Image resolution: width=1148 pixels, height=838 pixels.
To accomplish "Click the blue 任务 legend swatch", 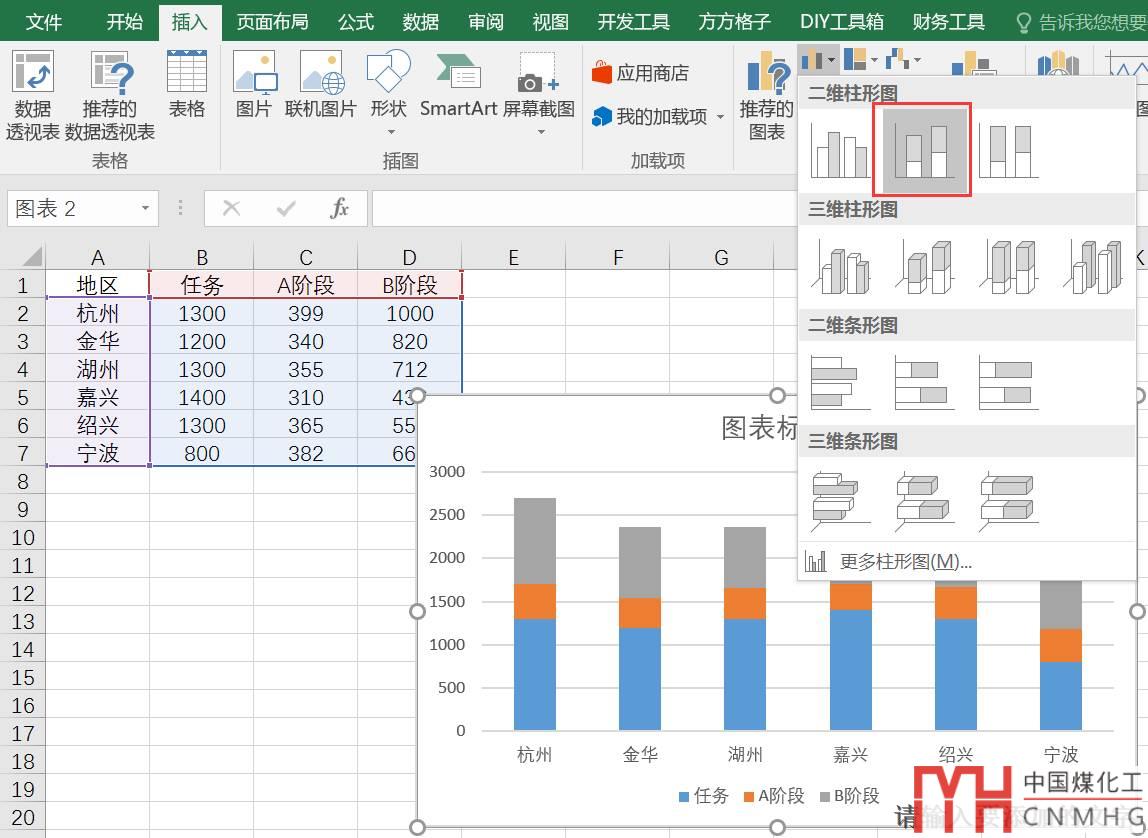I will (684, 797).
